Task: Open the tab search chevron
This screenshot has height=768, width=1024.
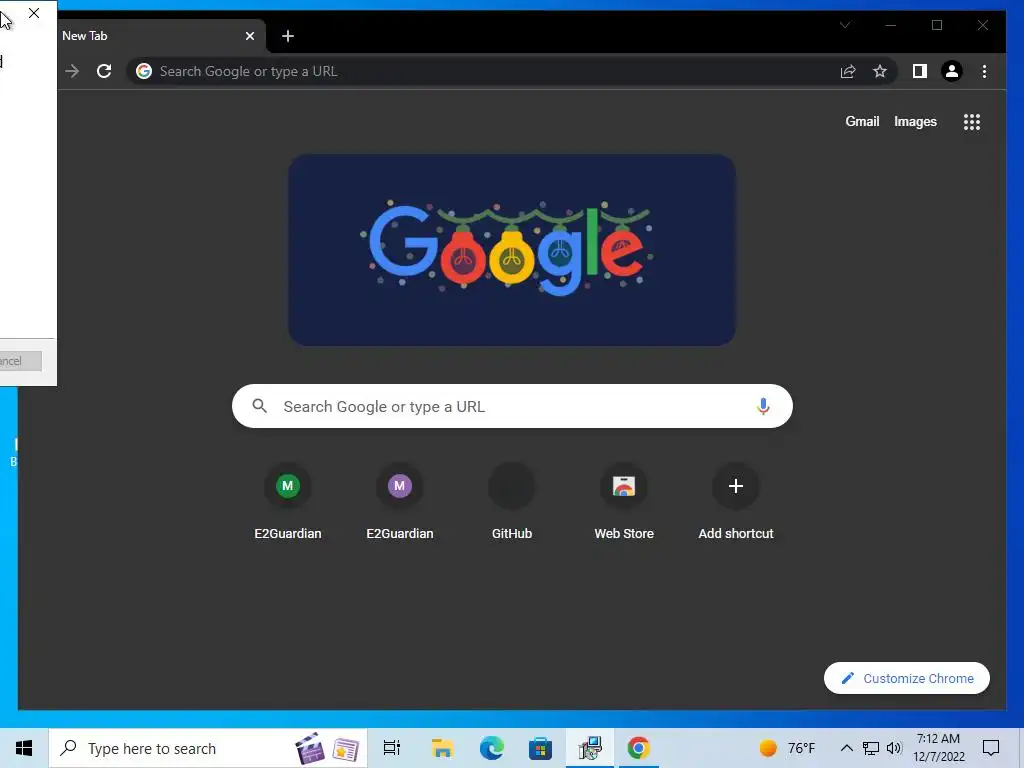Action: coord(845,25)
